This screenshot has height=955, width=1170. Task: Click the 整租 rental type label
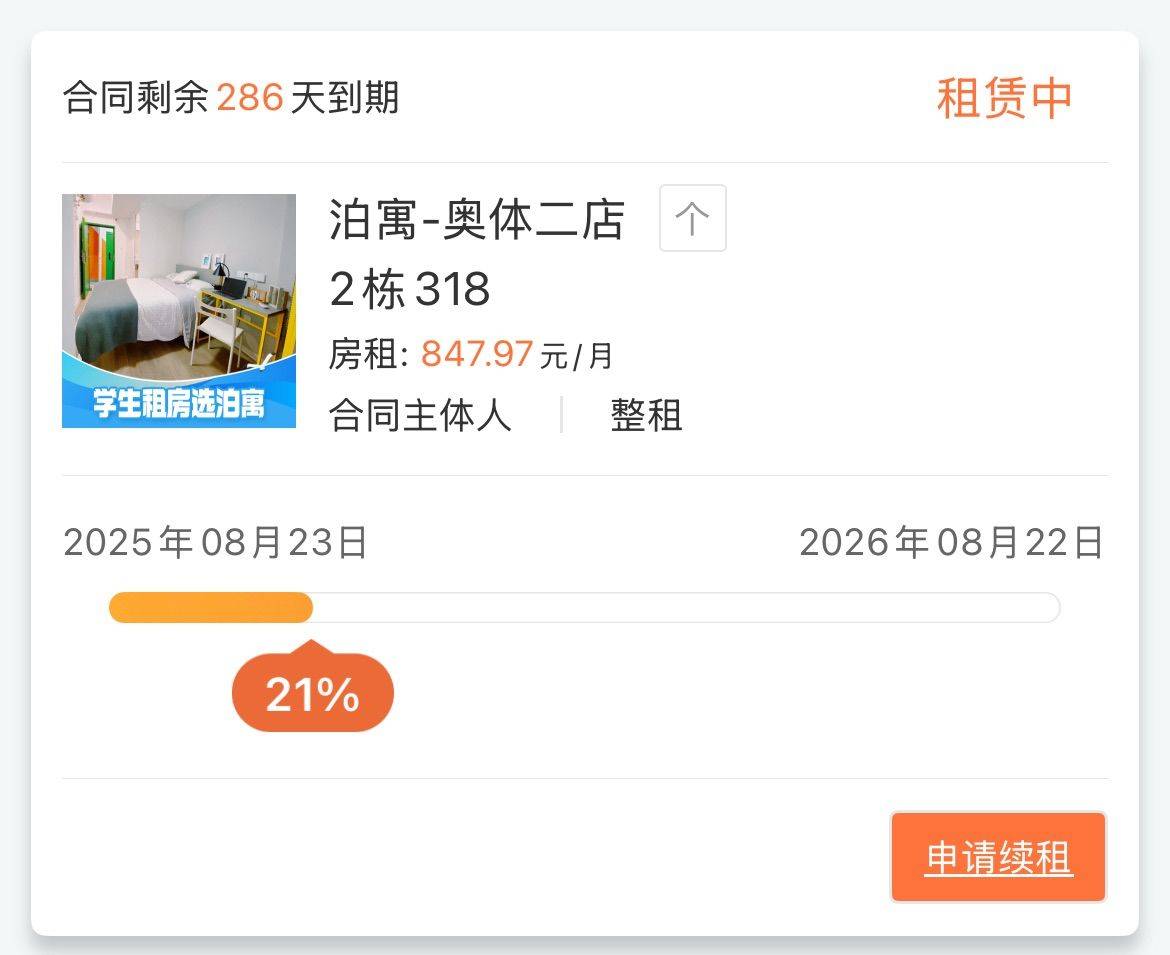pyautogui.click(x=646, y=415)
